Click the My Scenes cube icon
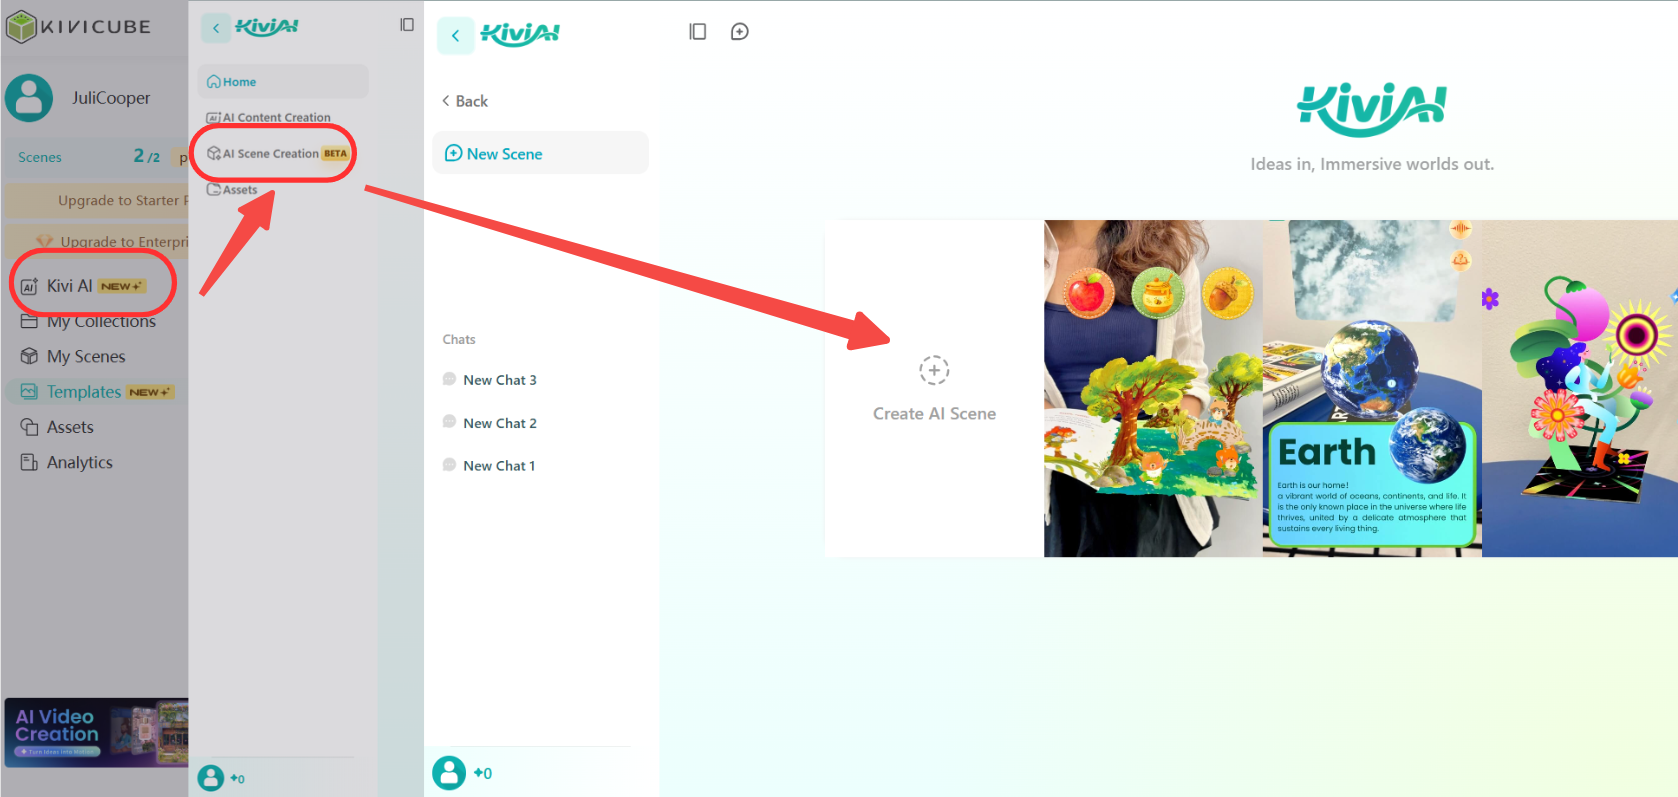This screenshot has width=1678, height=797. (29, 356)
